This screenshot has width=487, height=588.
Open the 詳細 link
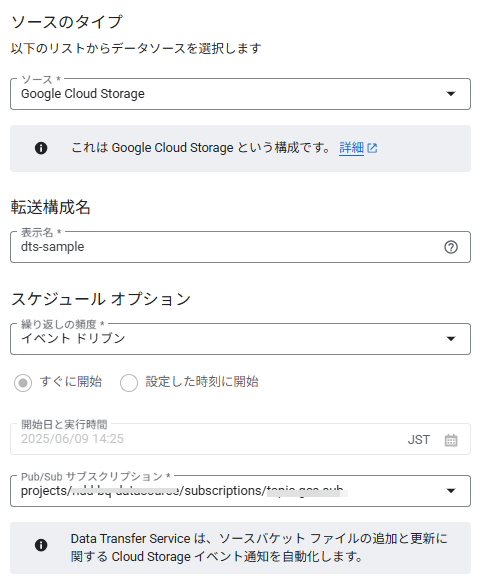click(351, 148)
